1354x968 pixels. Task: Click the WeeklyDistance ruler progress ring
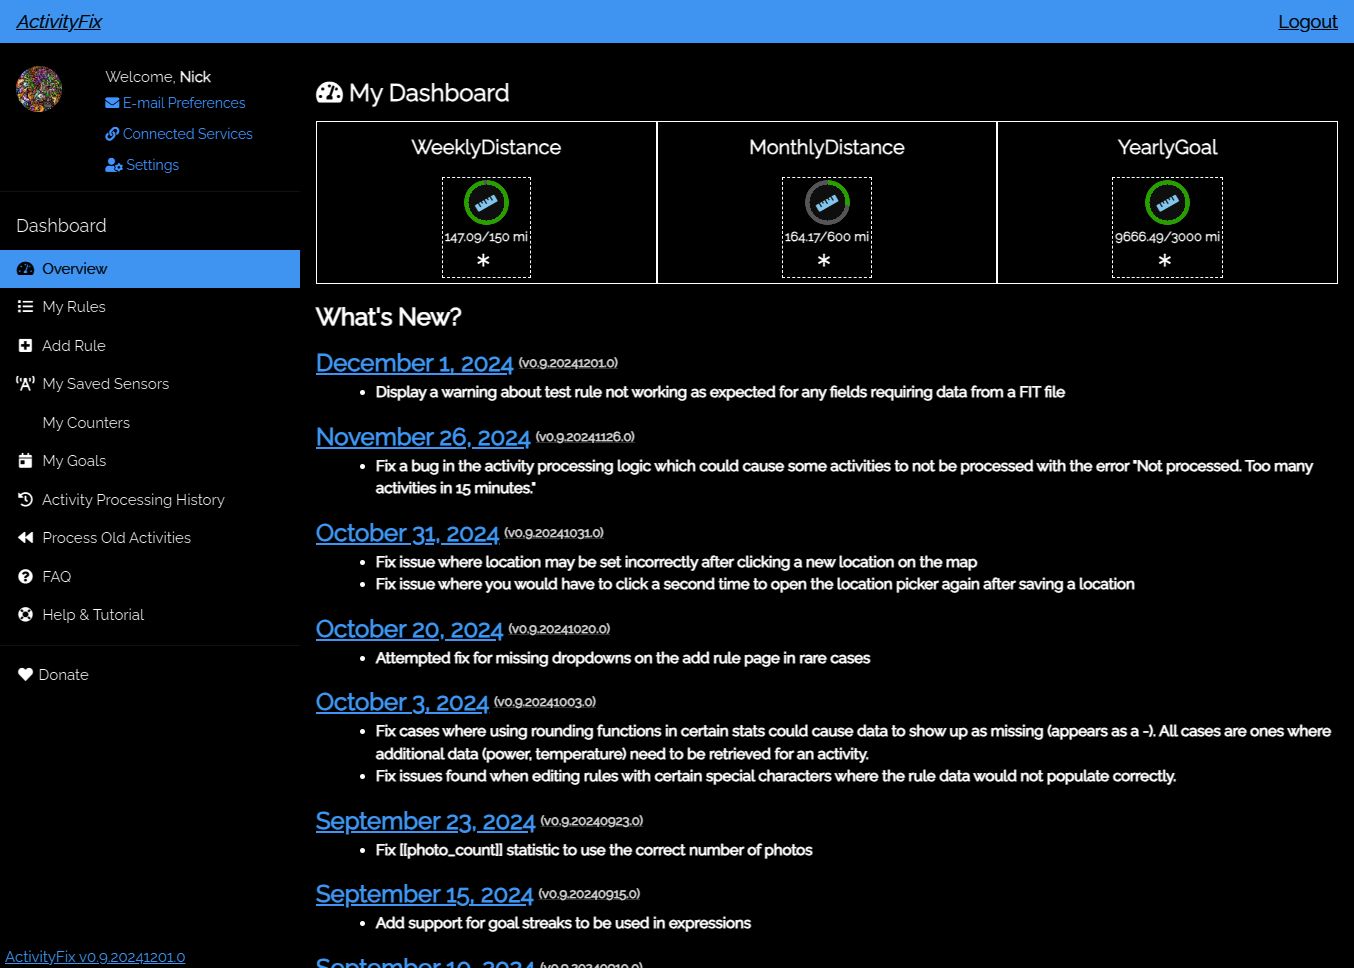pos(486,203)
